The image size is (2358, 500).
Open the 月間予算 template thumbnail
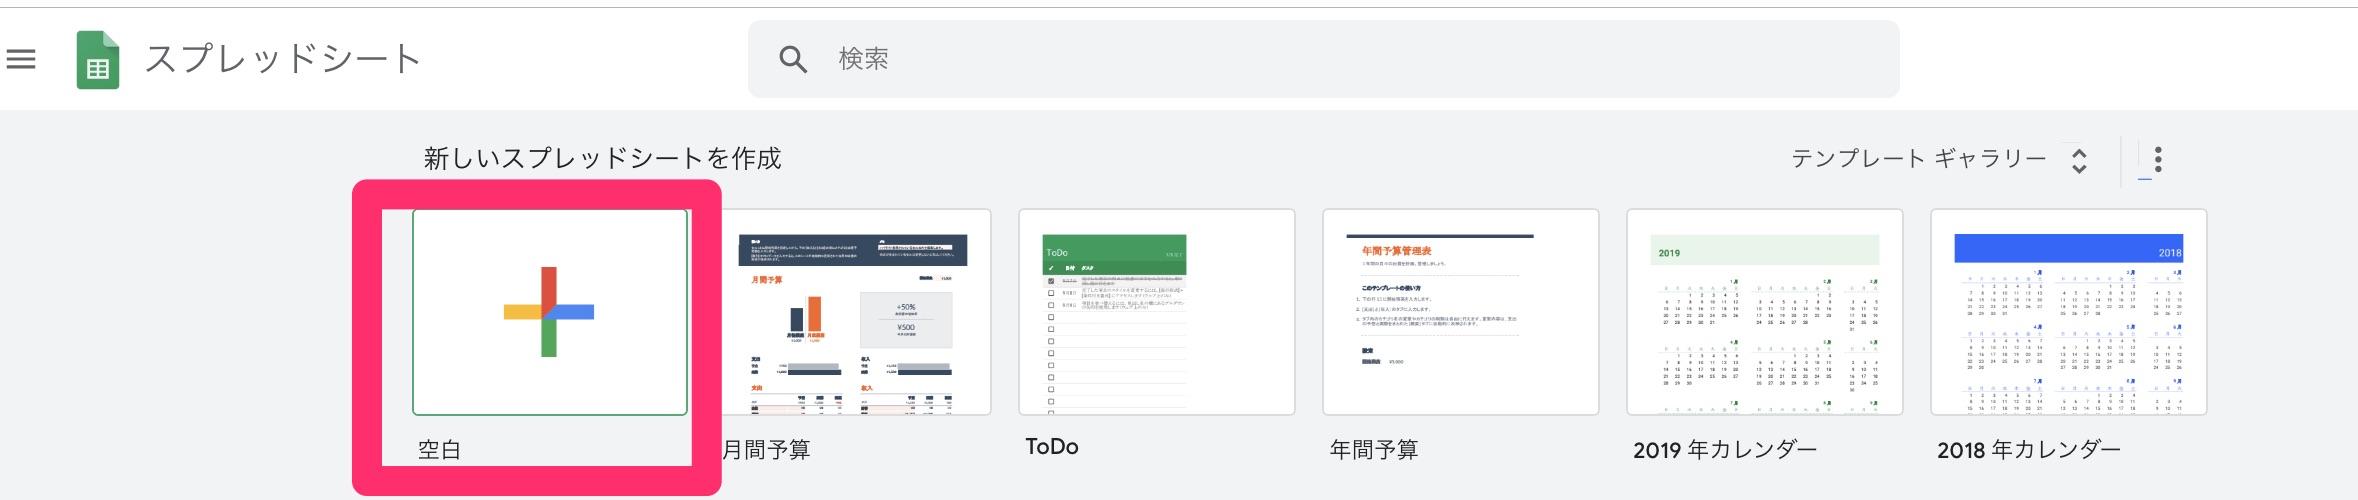click(x=856, y=312)
